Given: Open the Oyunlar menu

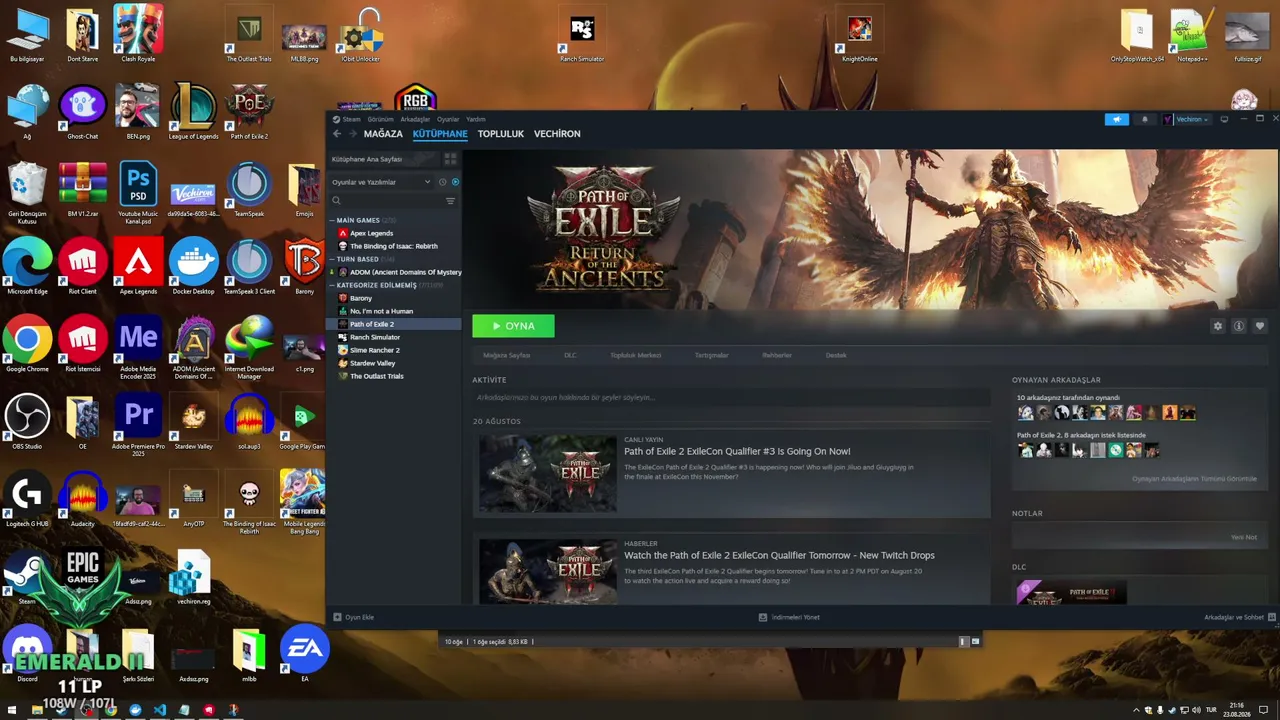Looking at the screenshot, I should point(448,119).
